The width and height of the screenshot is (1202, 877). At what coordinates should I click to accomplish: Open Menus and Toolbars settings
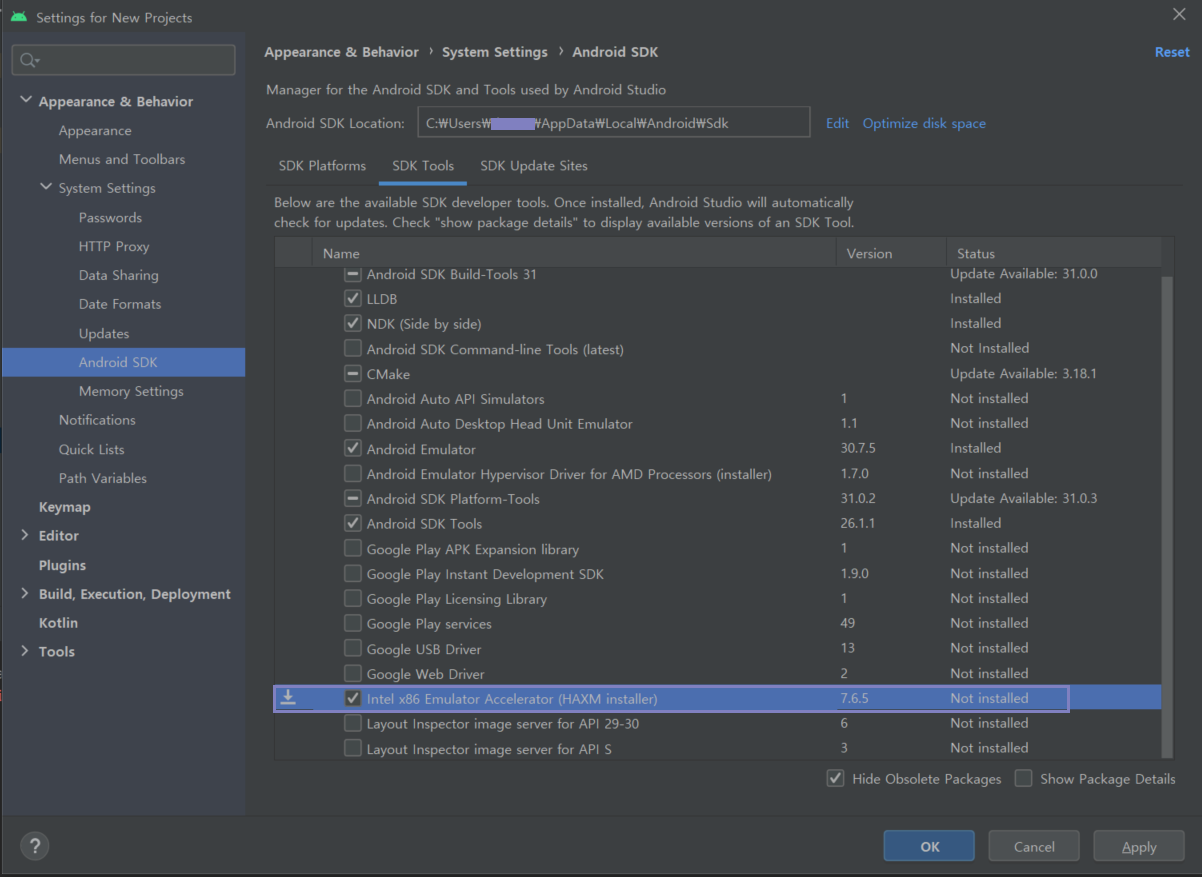coord(122,159)
